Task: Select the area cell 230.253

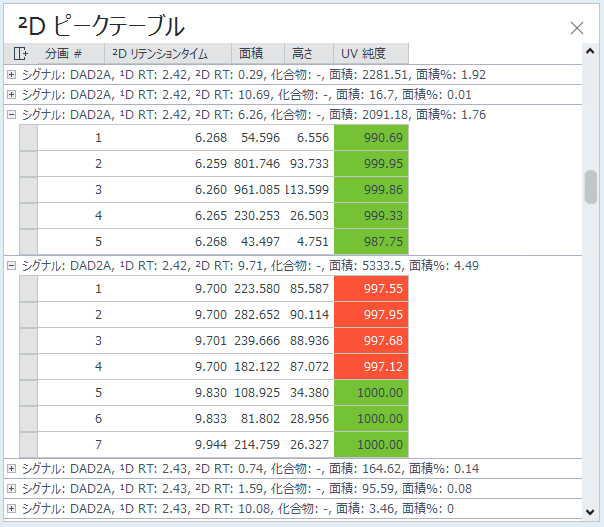Action: click(x=257, y=216)
